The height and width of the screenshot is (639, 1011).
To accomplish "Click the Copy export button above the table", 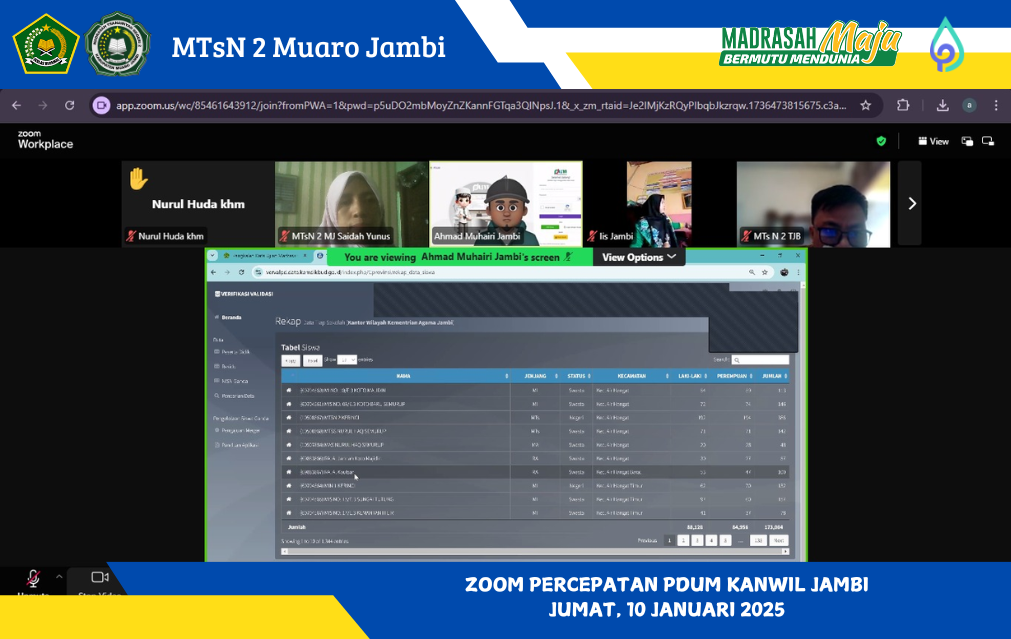I will (289, 359).
